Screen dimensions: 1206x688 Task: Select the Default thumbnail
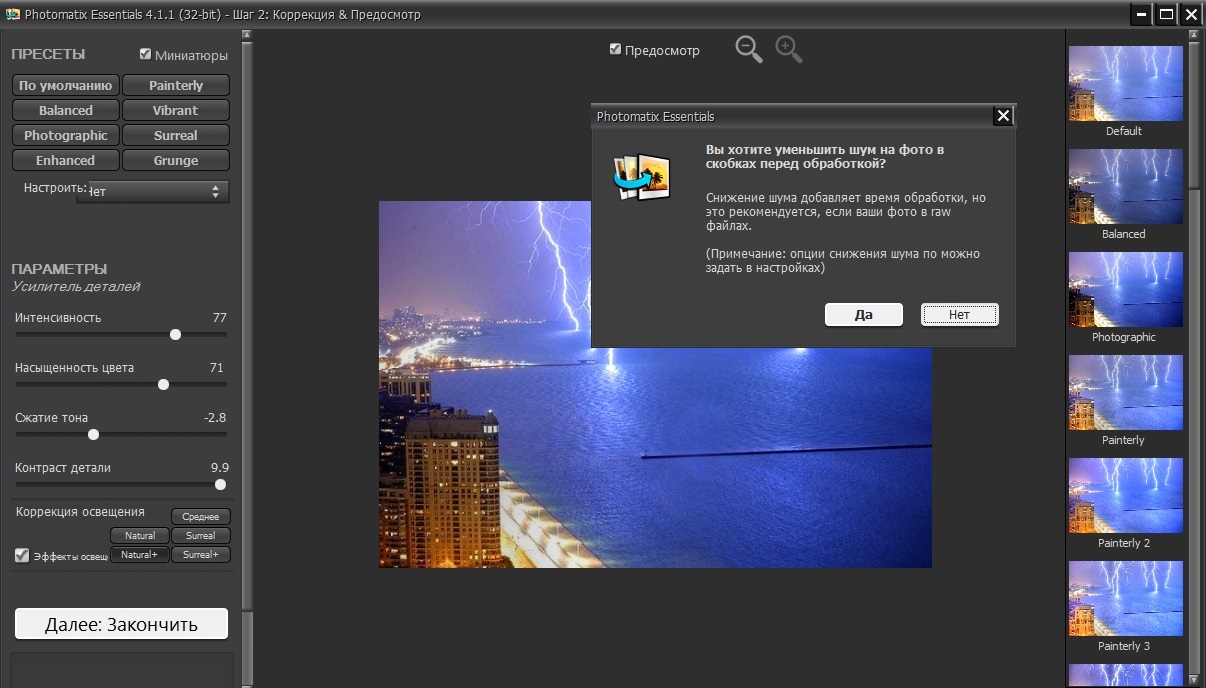pos(1125,84)
